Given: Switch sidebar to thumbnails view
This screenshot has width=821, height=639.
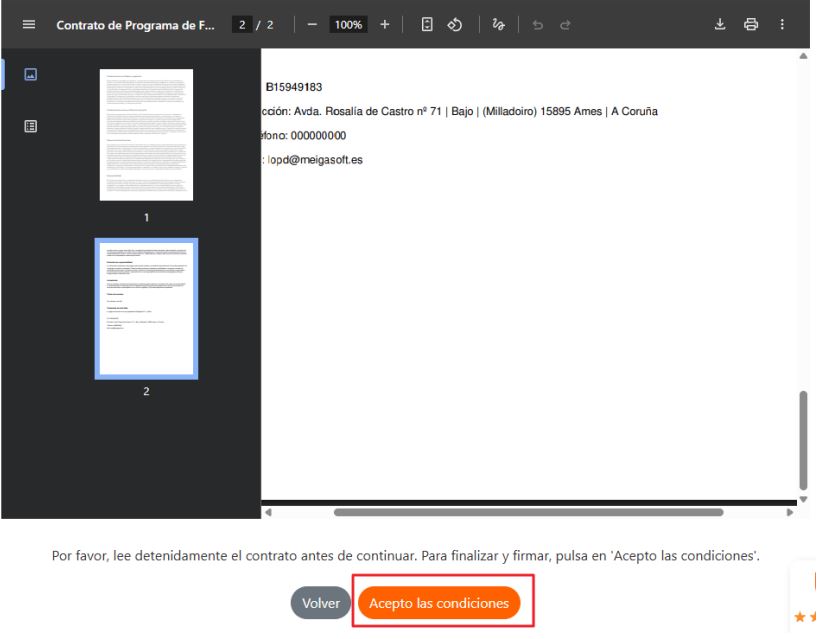Looking at the screenshot, I should click(x=30, y=74).
